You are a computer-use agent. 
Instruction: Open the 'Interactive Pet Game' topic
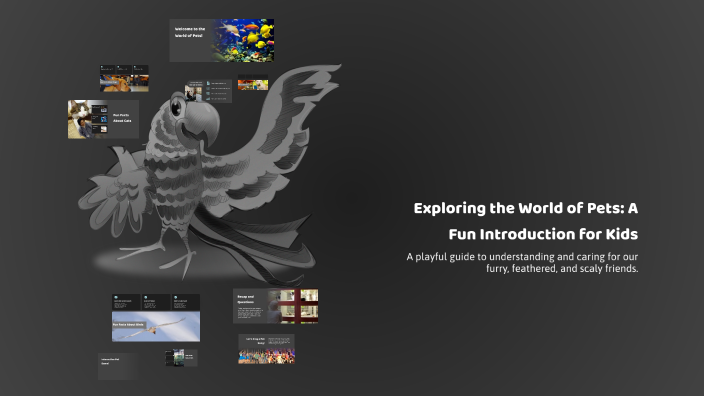[x=118, y=366]
